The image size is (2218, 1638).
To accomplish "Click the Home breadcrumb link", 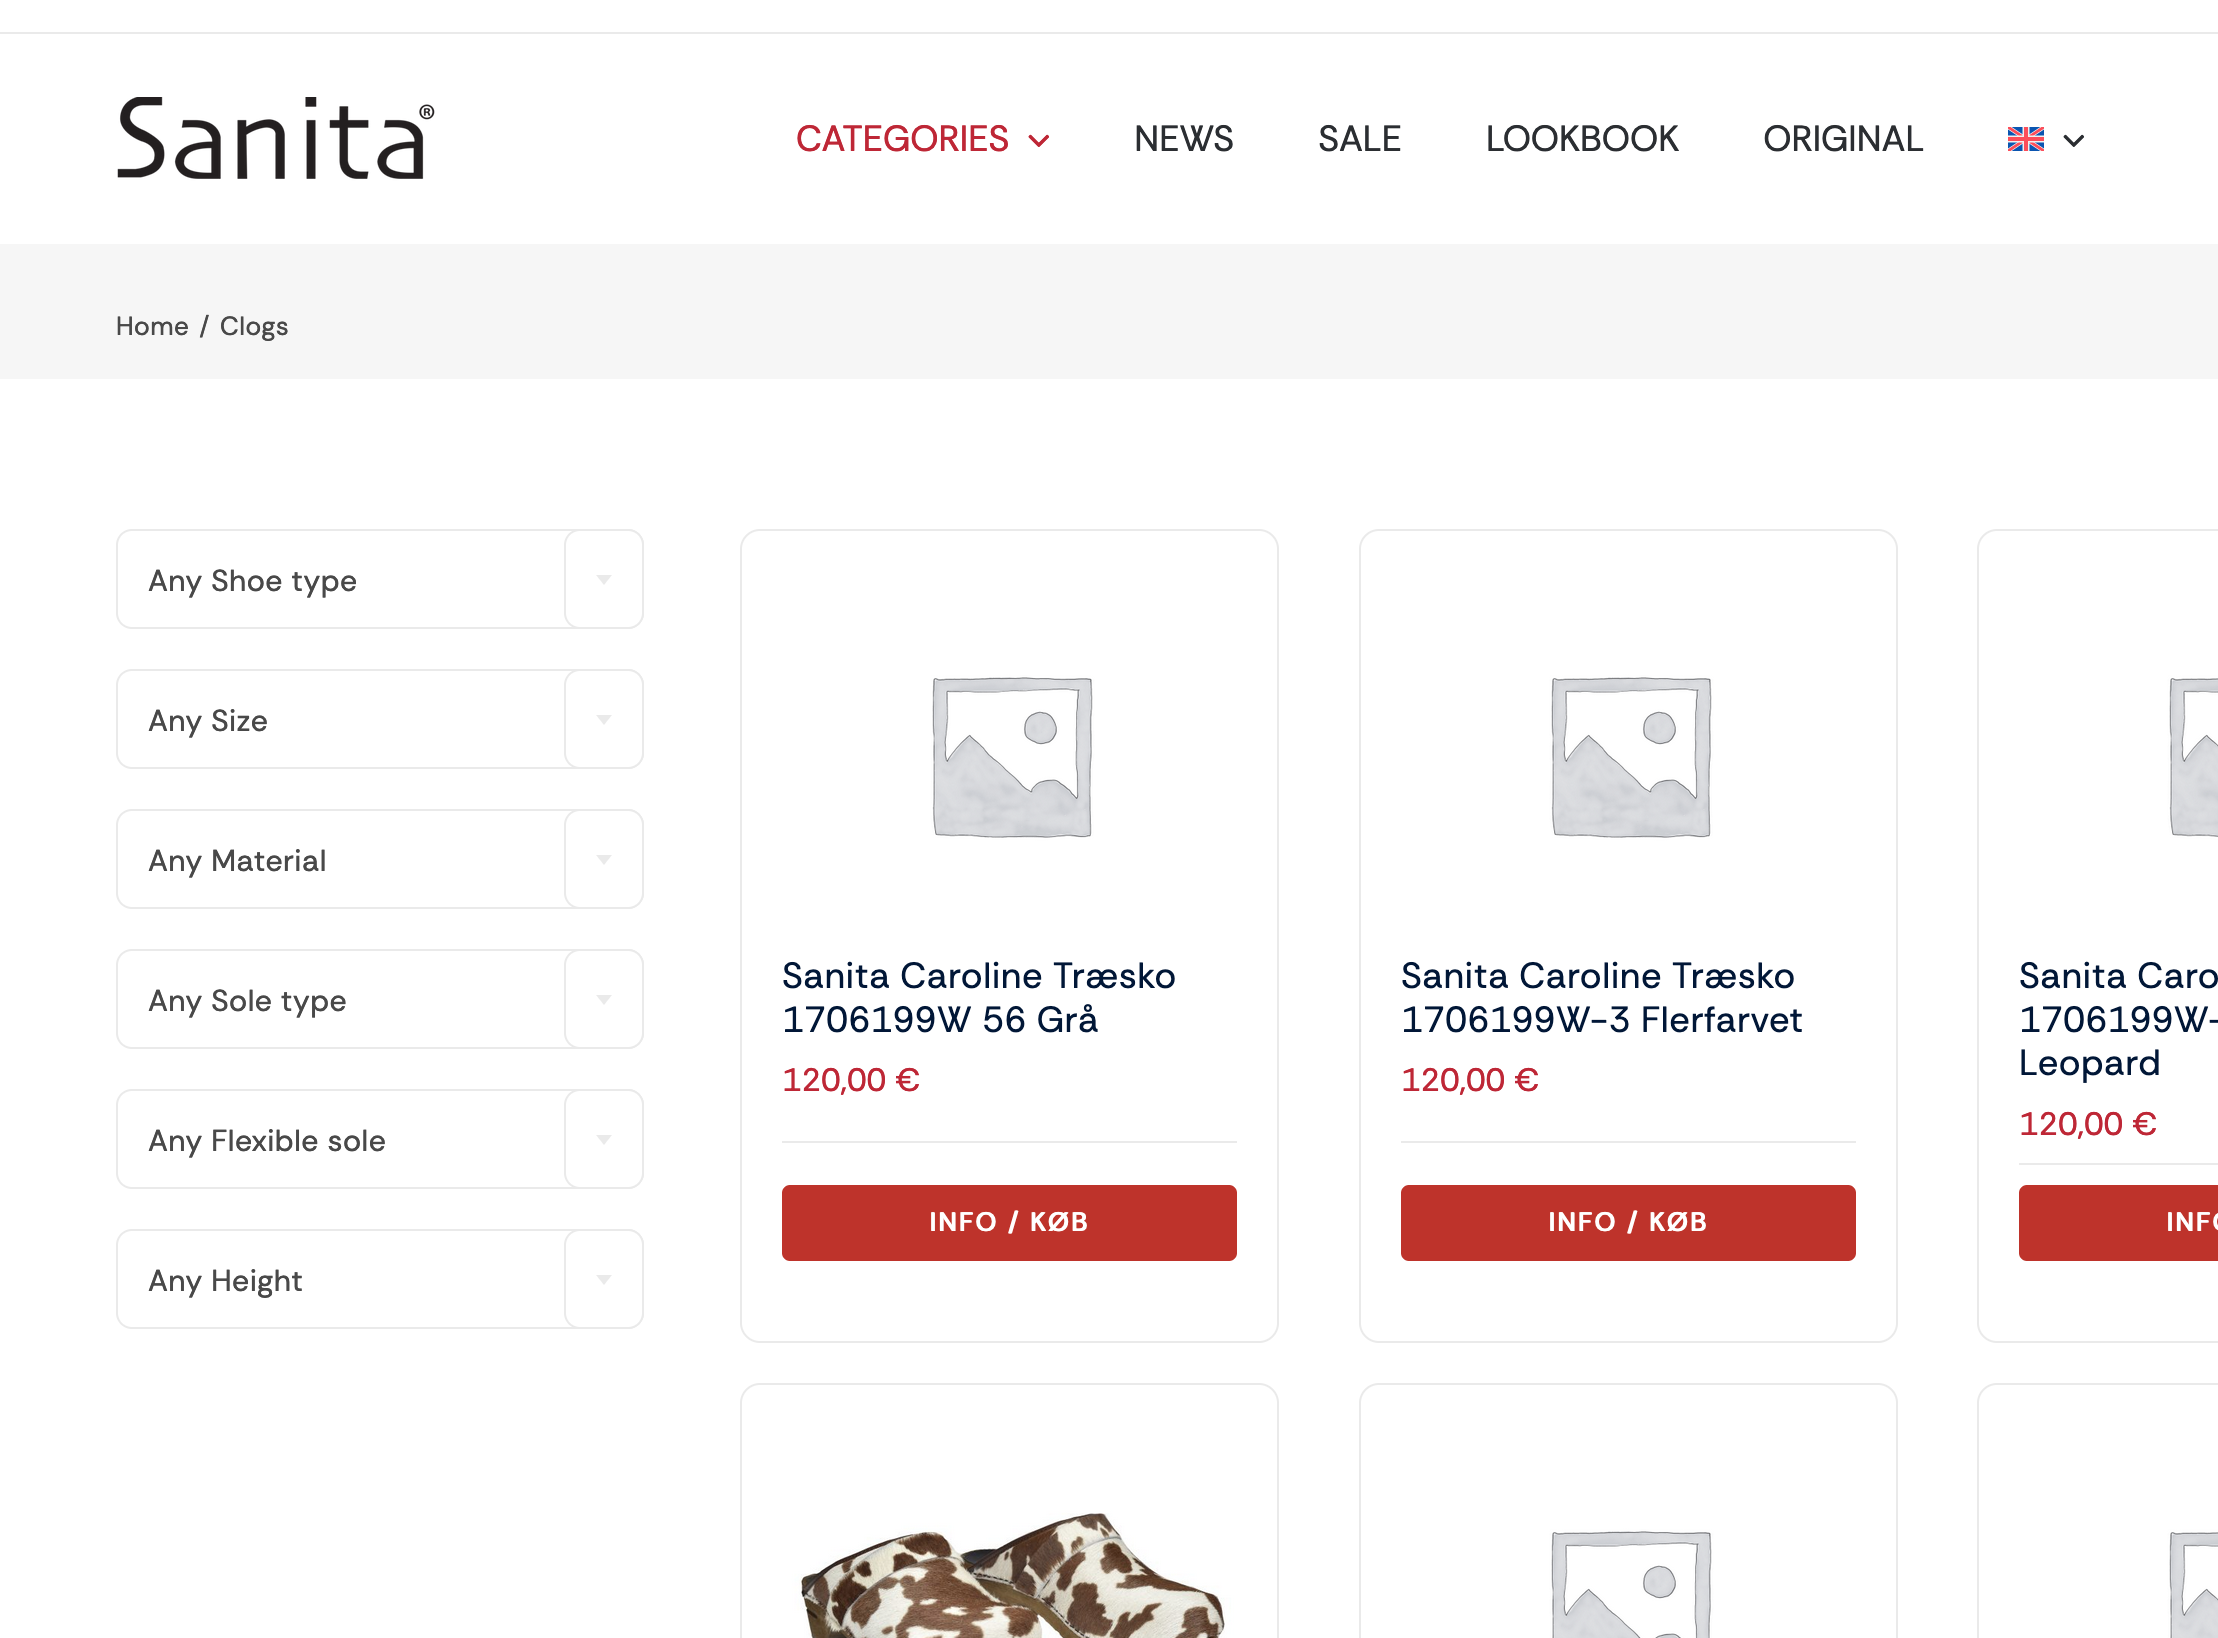I will coord(152,326).
